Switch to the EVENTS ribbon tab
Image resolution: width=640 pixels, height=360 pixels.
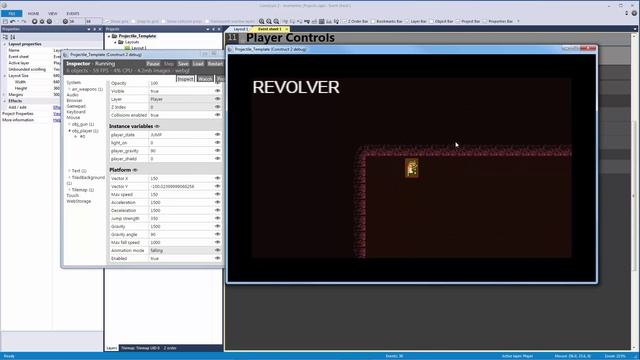coord(73,13)
